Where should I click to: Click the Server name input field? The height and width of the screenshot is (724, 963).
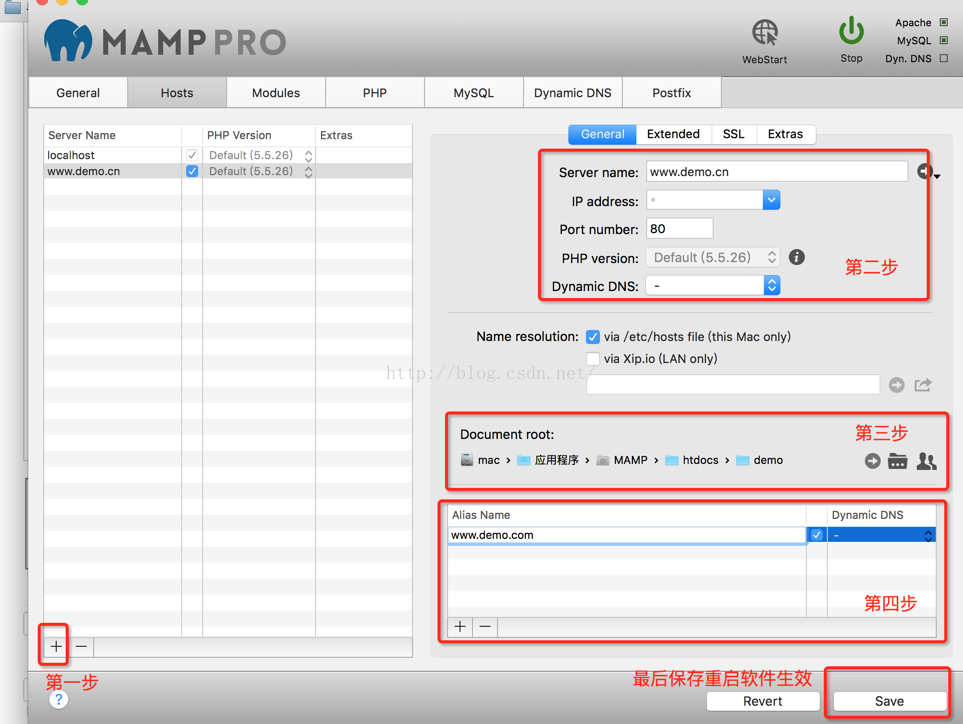click(x=777, y=172)
